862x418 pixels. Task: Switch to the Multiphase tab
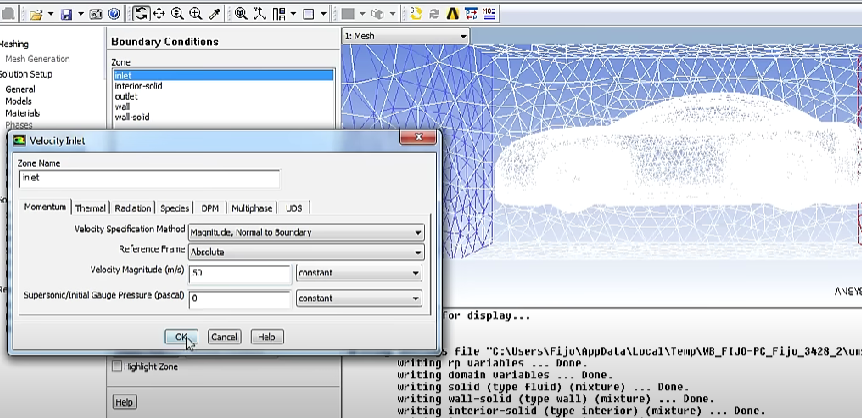pos(251,208)
